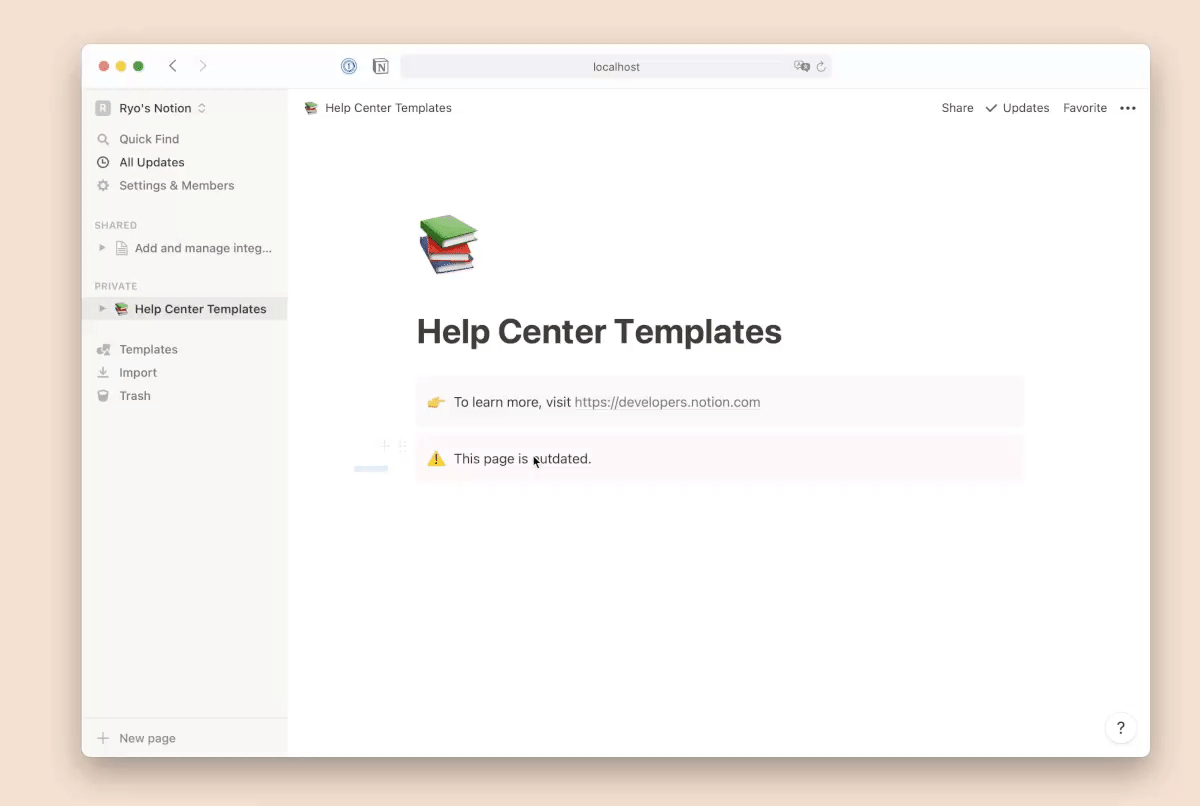Click the translate icon in address bar

pos(801,67)
